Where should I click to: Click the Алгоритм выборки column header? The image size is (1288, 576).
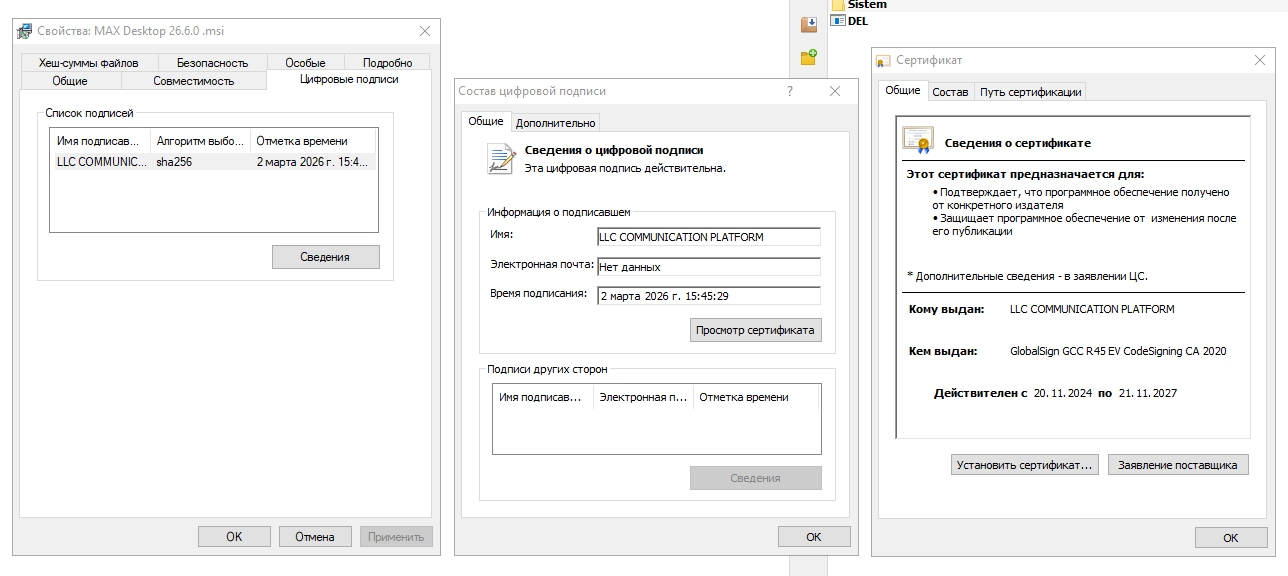click(x=200, y=141)
